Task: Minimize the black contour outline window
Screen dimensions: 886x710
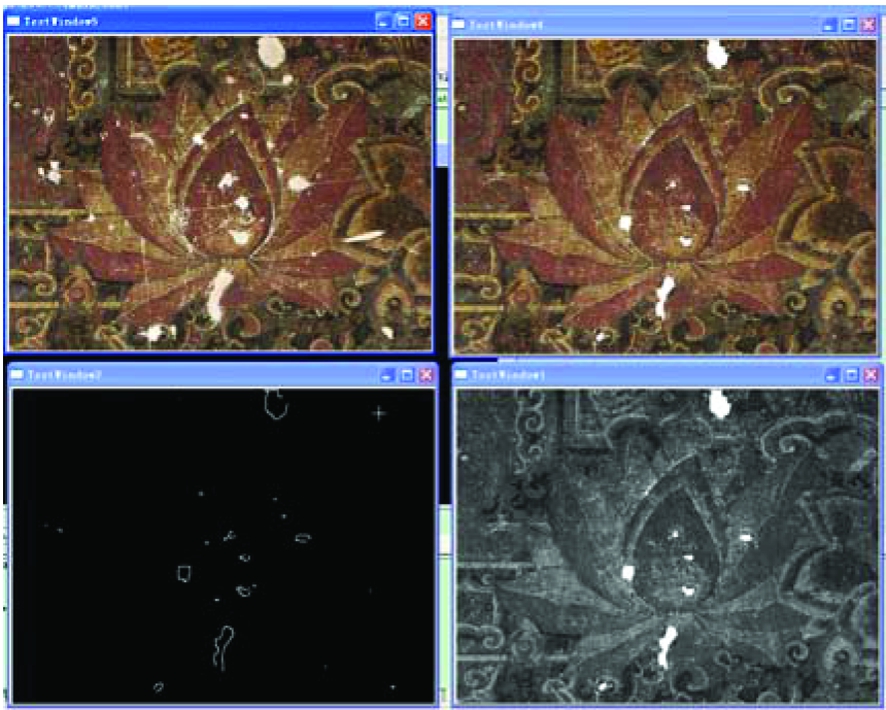Action: click(387, 374)
